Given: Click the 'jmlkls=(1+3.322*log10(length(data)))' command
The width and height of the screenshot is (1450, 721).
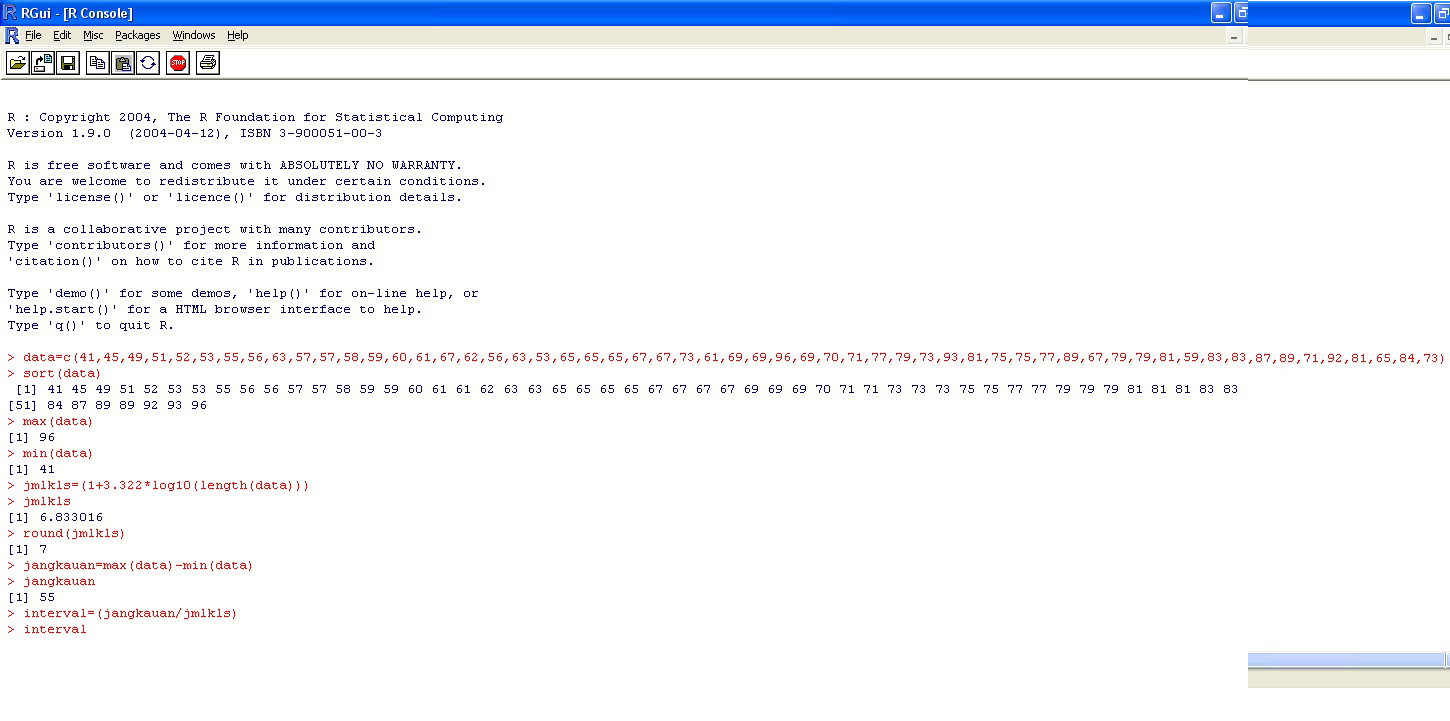Looking at the screenshot, I should tap(158, 485).
